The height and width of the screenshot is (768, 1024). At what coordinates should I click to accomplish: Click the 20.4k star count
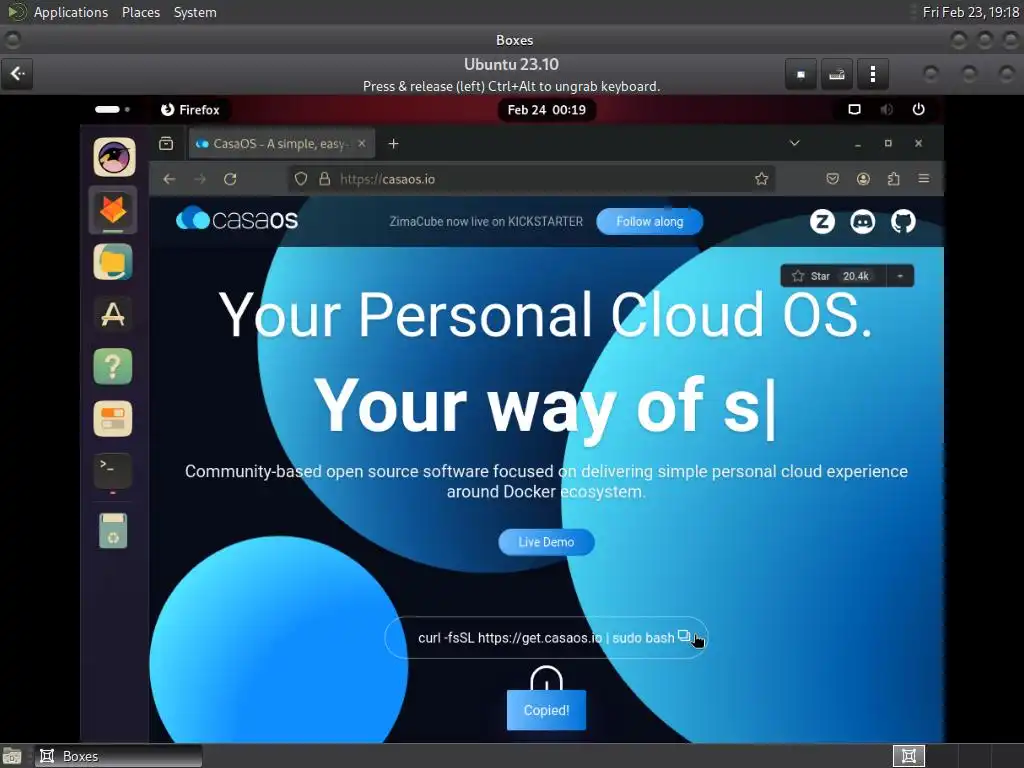pyautogui.click(x=856, y=276)
